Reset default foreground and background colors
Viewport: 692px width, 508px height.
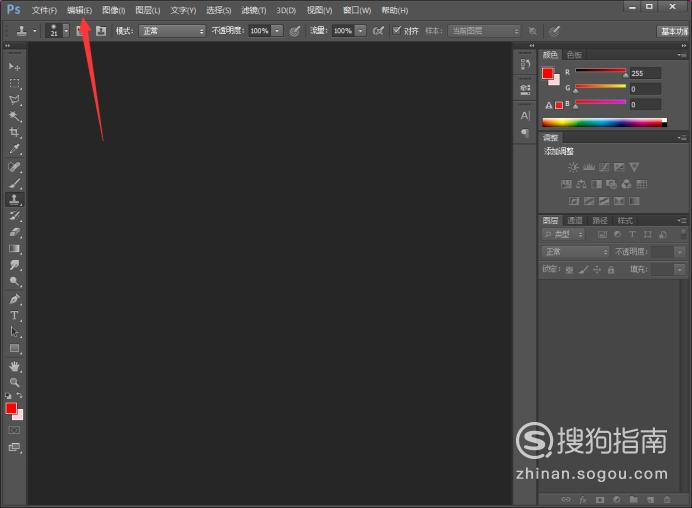tap(8, 396)
